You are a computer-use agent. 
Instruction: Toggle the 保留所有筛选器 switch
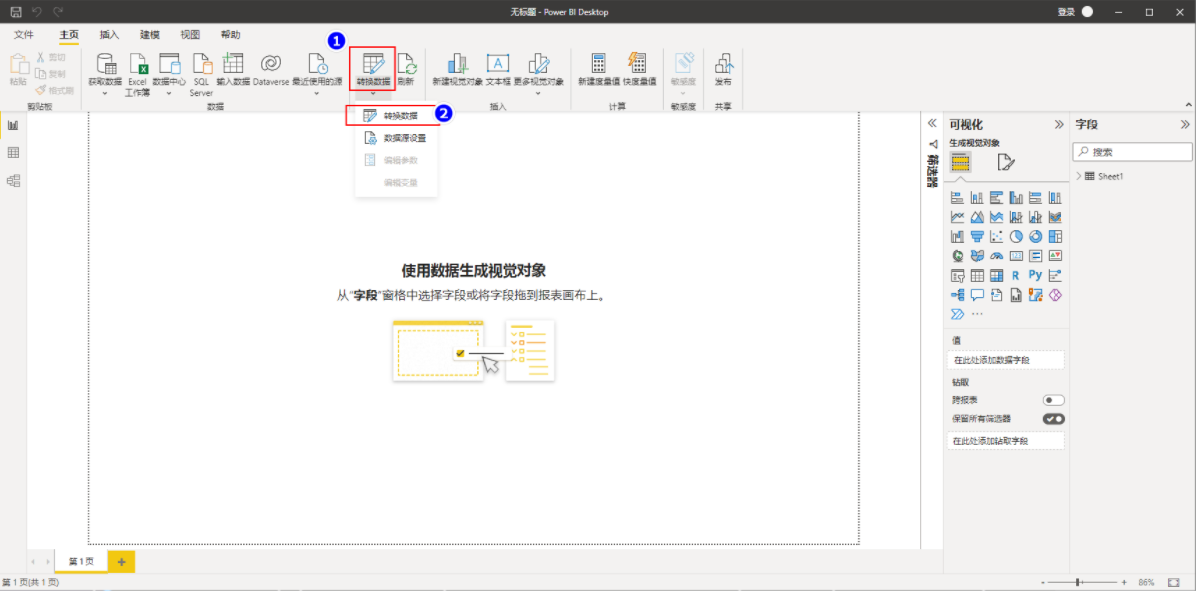click(1053, 419)
